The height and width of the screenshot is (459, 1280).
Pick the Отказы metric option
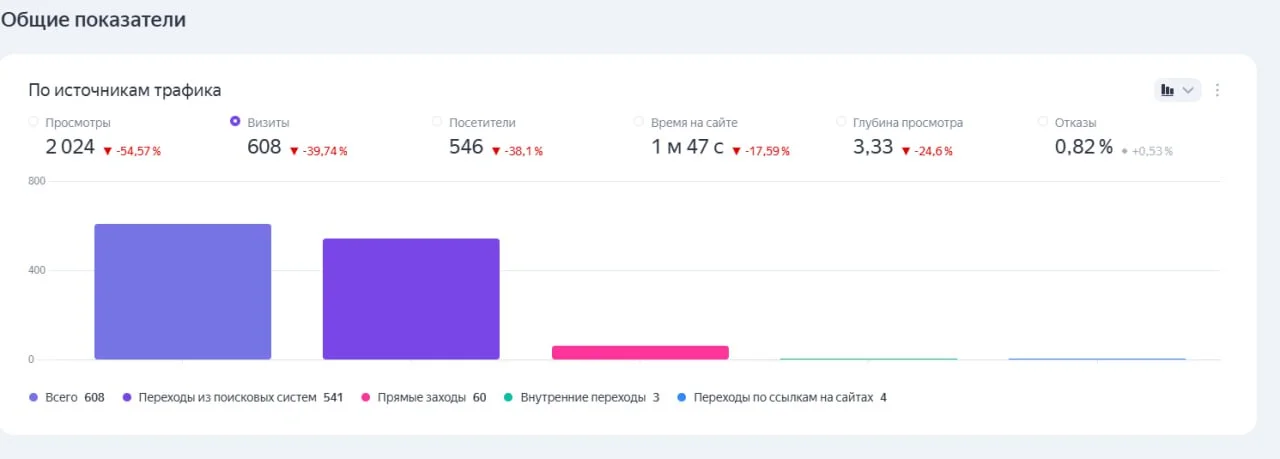(1044, 122)
